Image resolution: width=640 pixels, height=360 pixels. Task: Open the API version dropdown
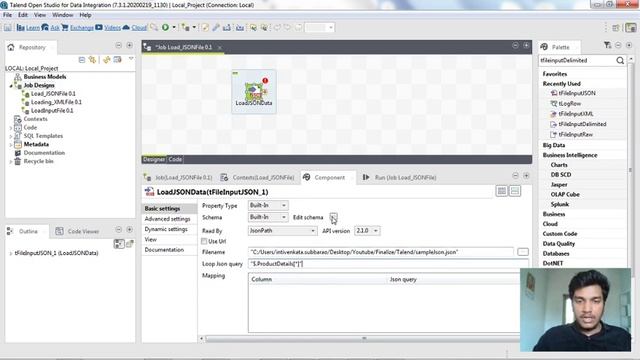367,231
